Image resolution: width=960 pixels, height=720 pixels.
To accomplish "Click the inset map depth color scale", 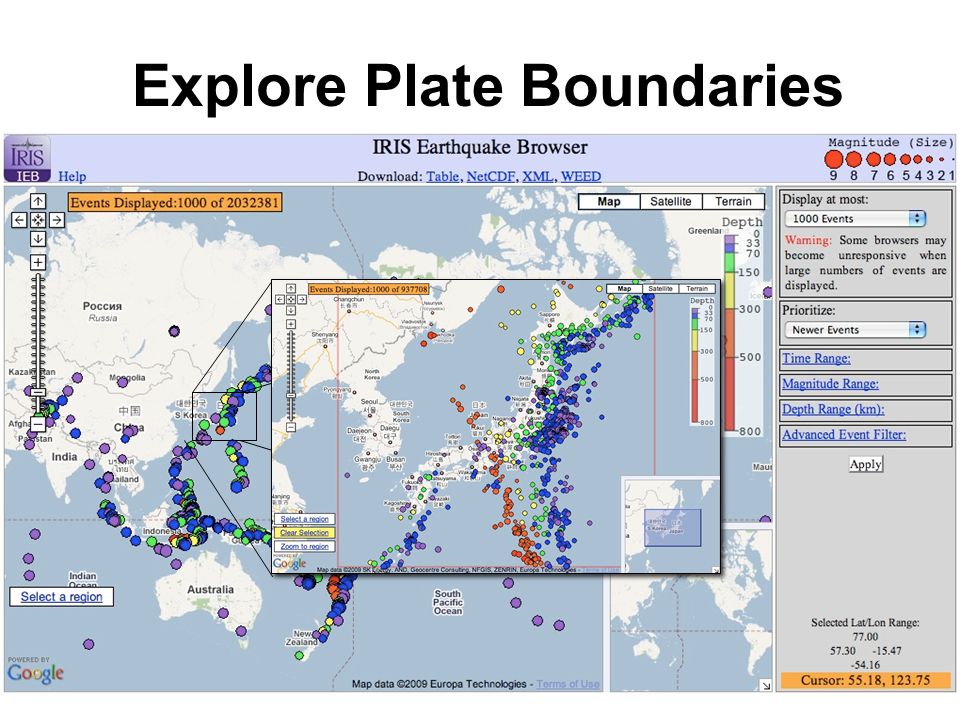I will [696, 366].
